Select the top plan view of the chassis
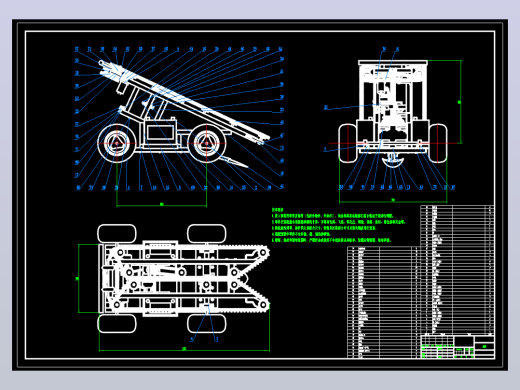 184,279
